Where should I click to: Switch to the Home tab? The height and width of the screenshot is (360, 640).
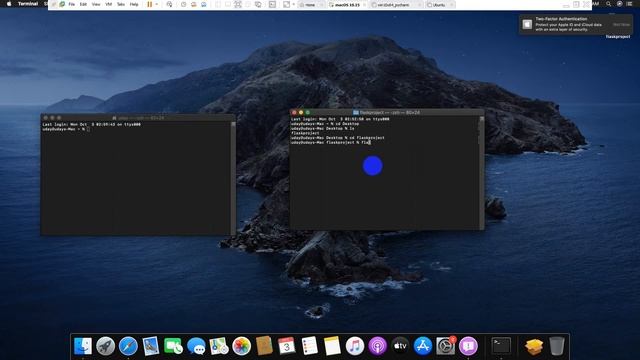pos(311,5)
